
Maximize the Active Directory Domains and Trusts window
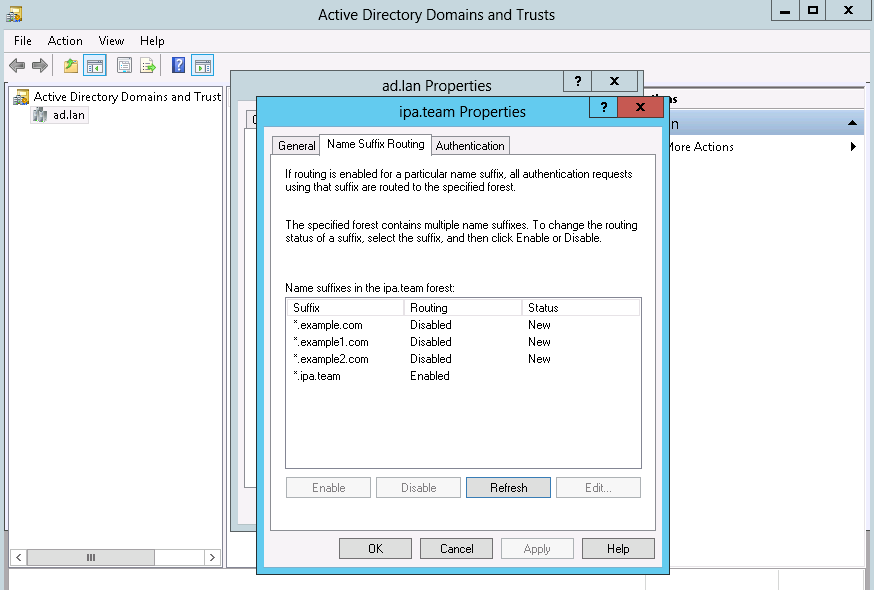coord(813,11)
